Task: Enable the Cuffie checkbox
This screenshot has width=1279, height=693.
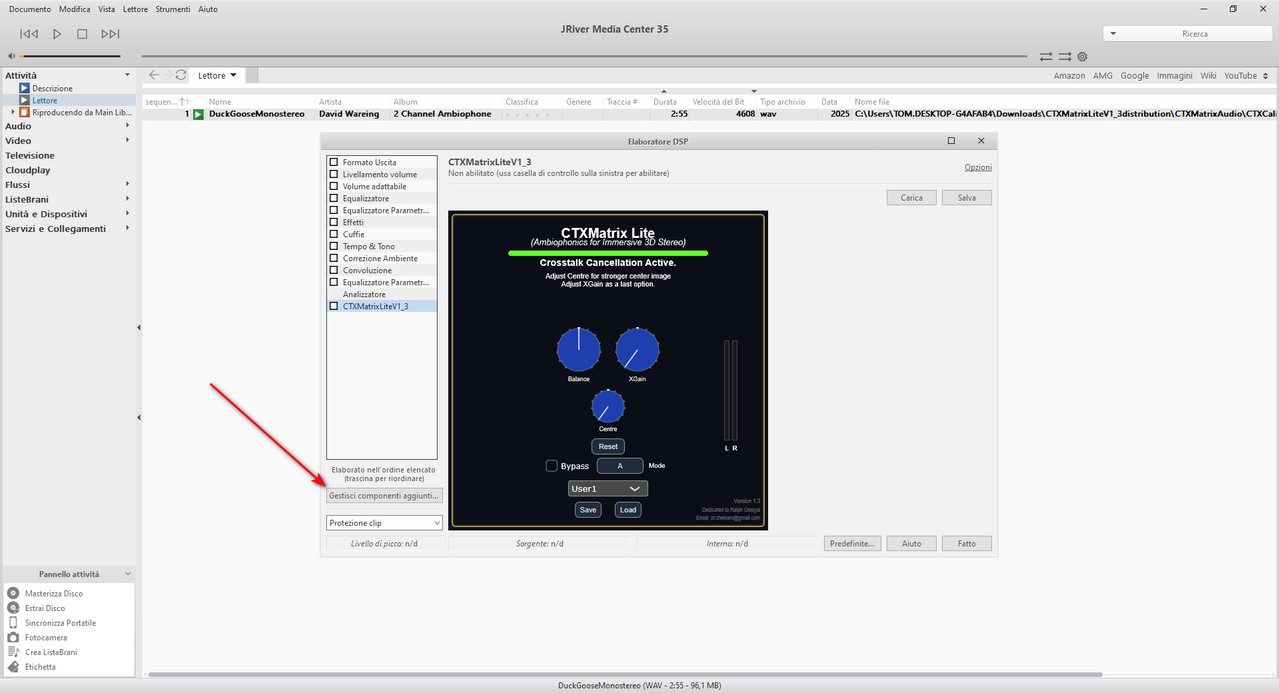Action: point(334,234)
